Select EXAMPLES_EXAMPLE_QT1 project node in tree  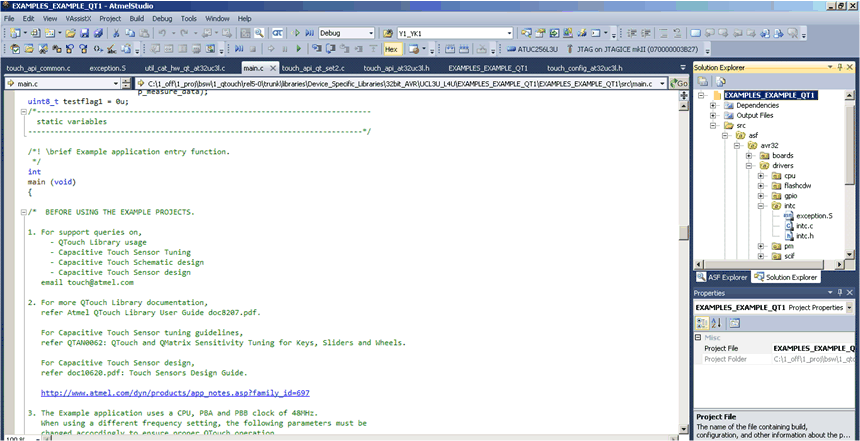[771, 95]
